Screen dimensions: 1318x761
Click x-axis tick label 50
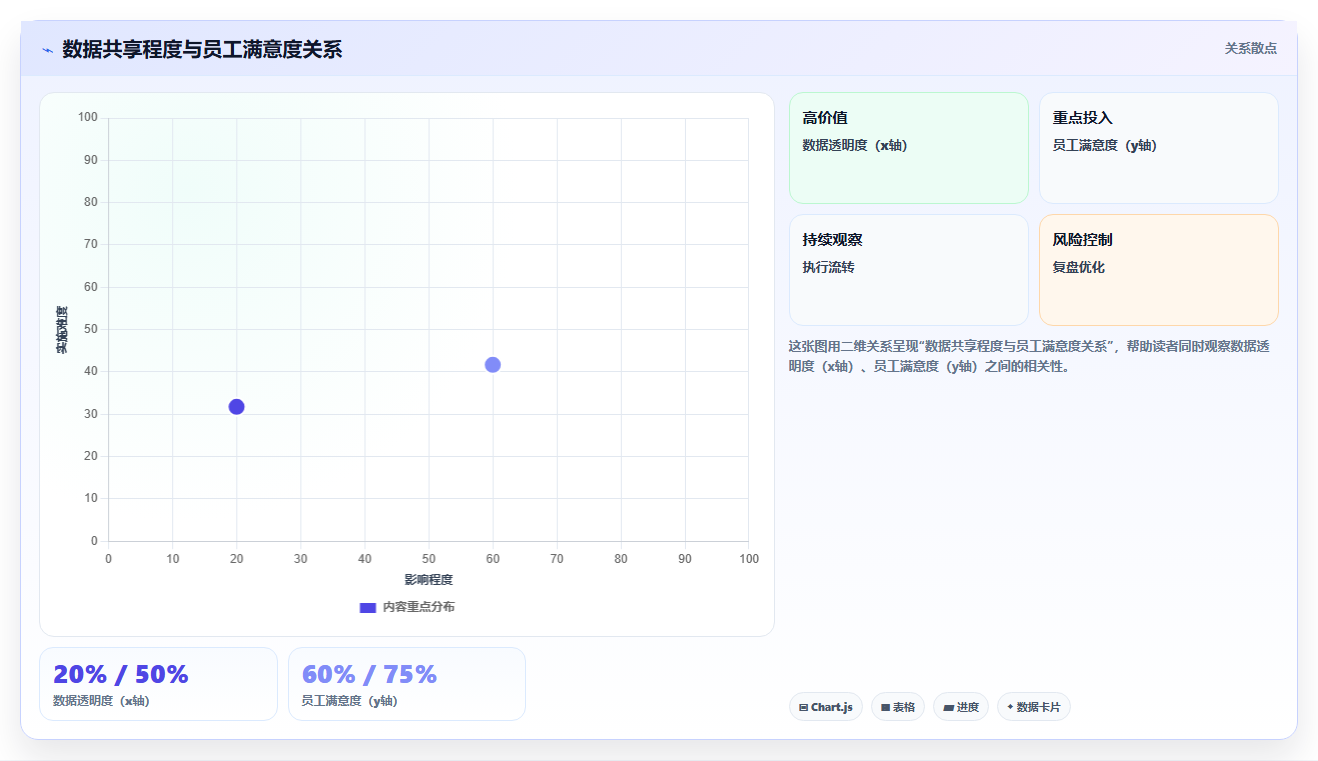pyautogui.click(x=429, y=559)
